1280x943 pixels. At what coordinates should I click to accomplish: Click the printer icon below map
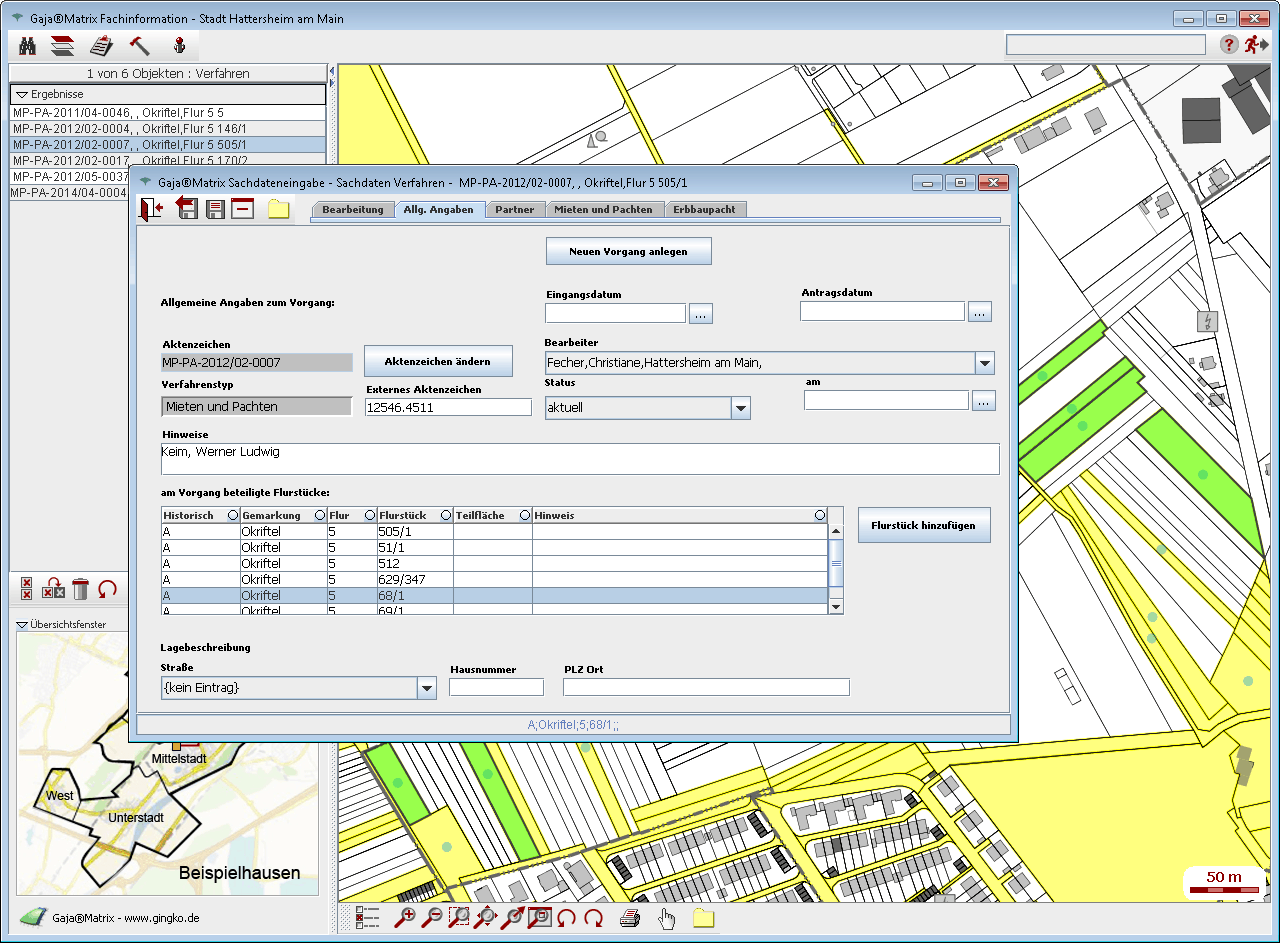tap(629, 918)
